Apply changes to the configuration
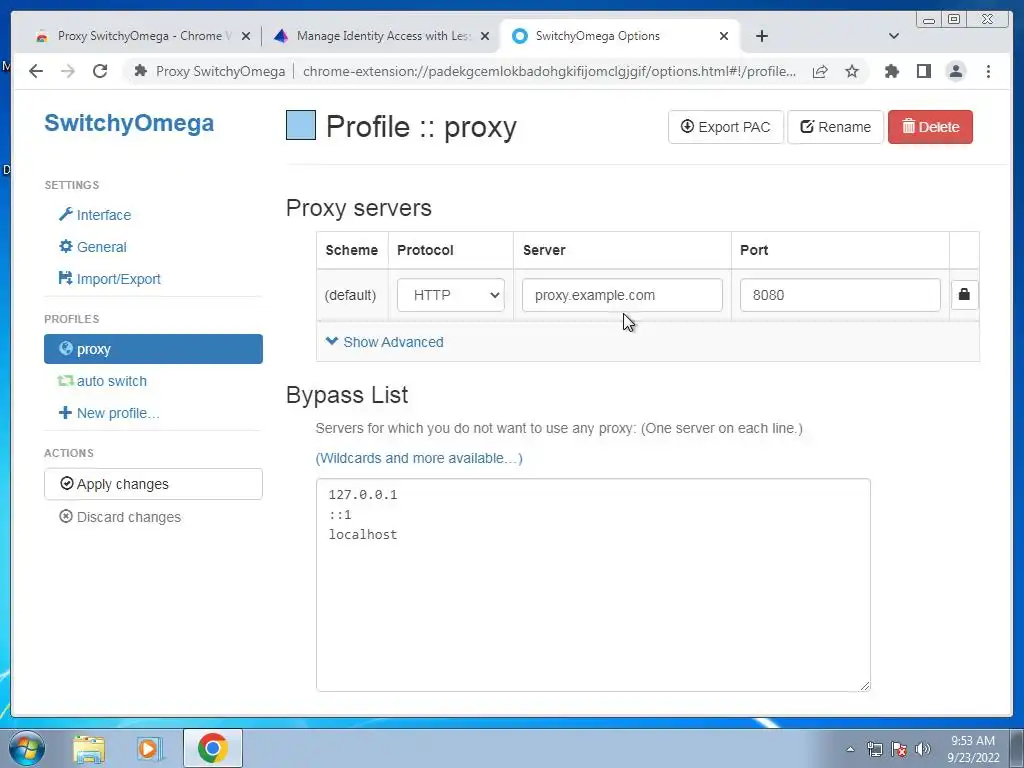This screenshot has height=768, width=1024. tap(153, 484)
